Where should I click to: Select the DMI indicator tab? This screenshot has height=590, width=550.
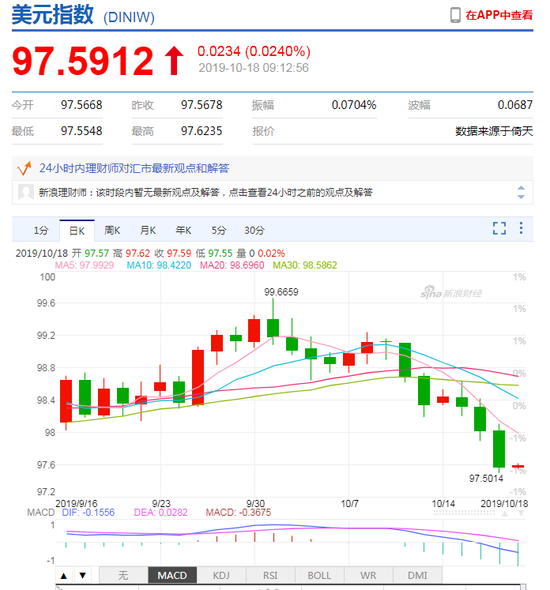pyautogui.click(x=417, y=575)
